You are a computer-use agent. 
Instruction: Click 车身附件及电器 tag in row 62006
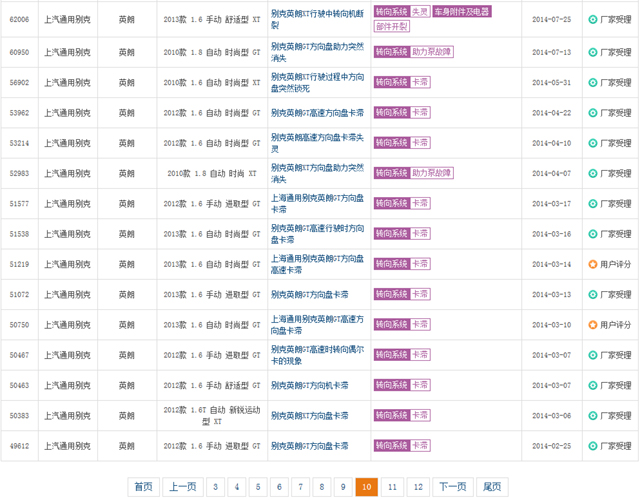462,12
